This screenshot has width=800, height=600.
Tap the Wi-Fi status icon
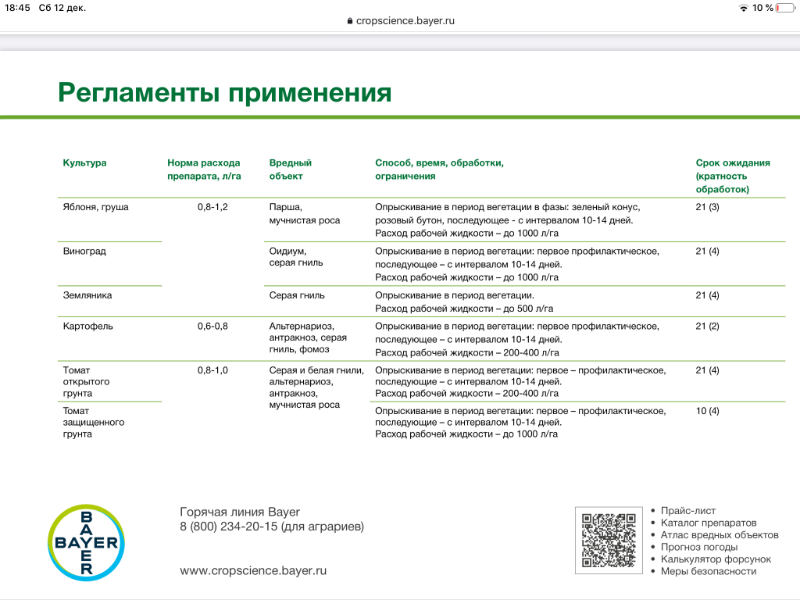tap(743, 8)
